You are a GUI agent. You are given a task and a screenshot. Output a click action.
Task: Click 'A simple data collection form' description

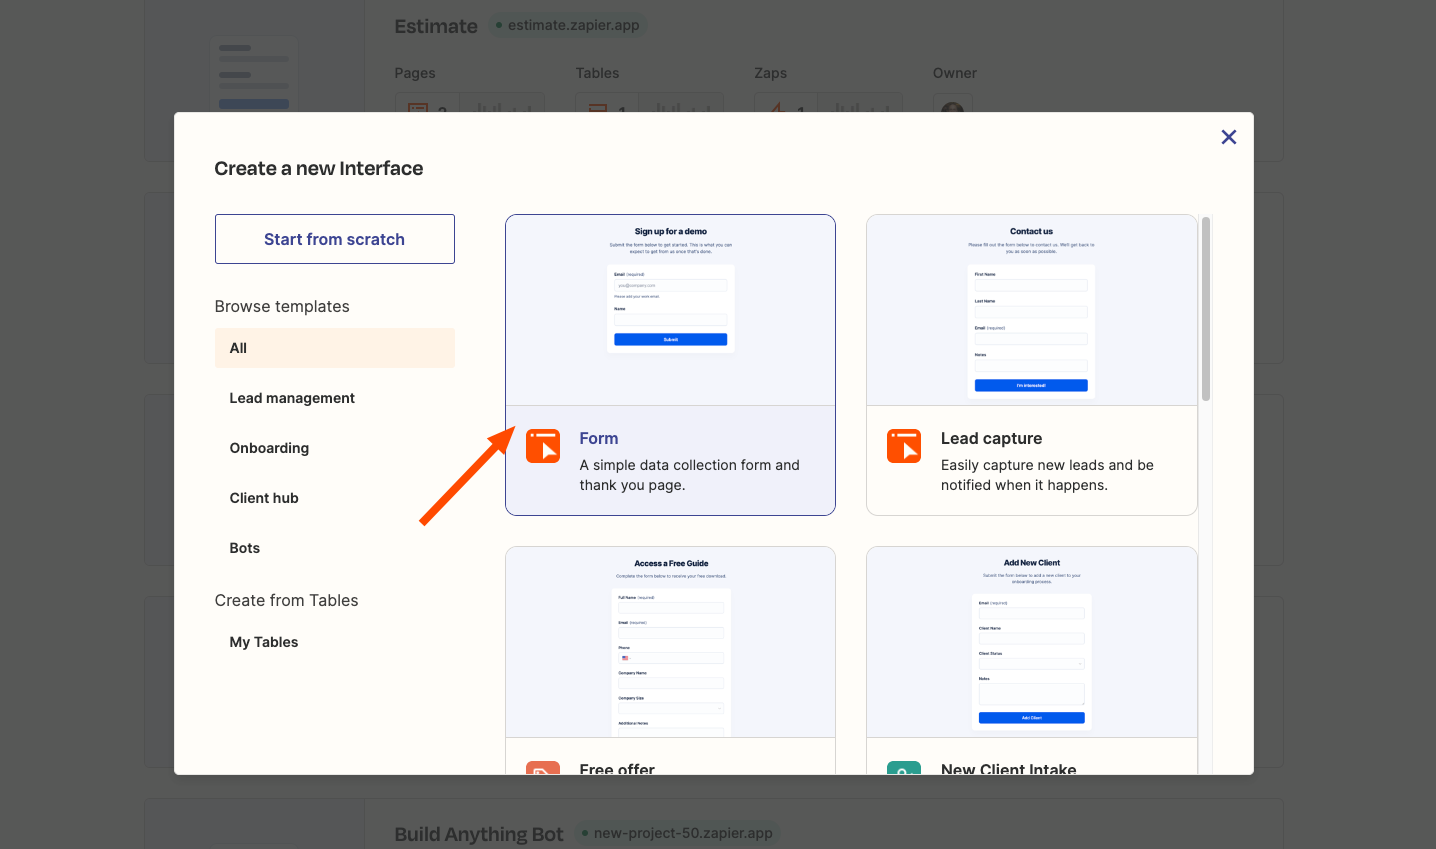689,475
